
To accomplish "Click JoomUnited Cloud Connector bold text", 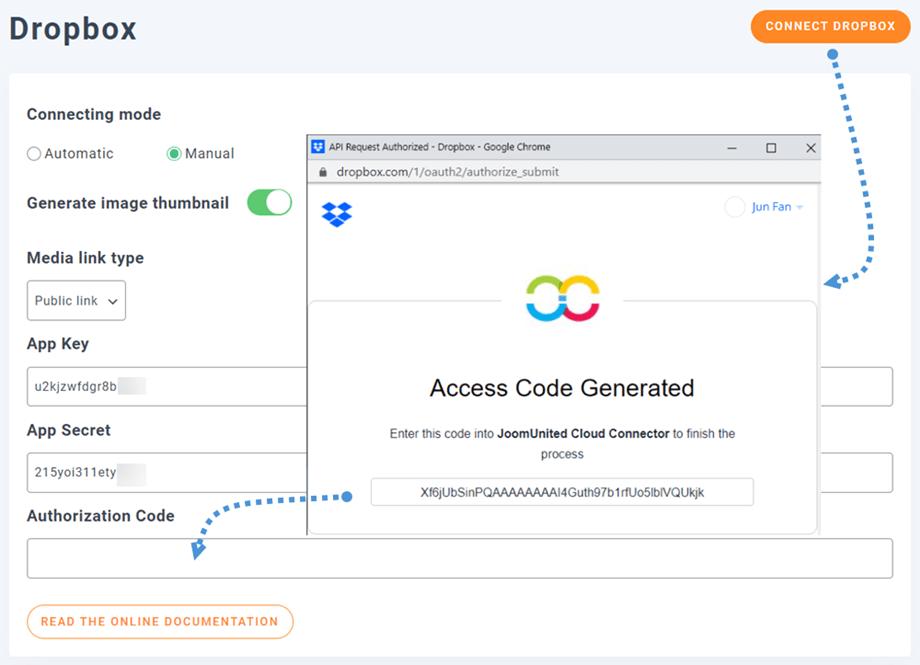I will (x=583, y=434).
